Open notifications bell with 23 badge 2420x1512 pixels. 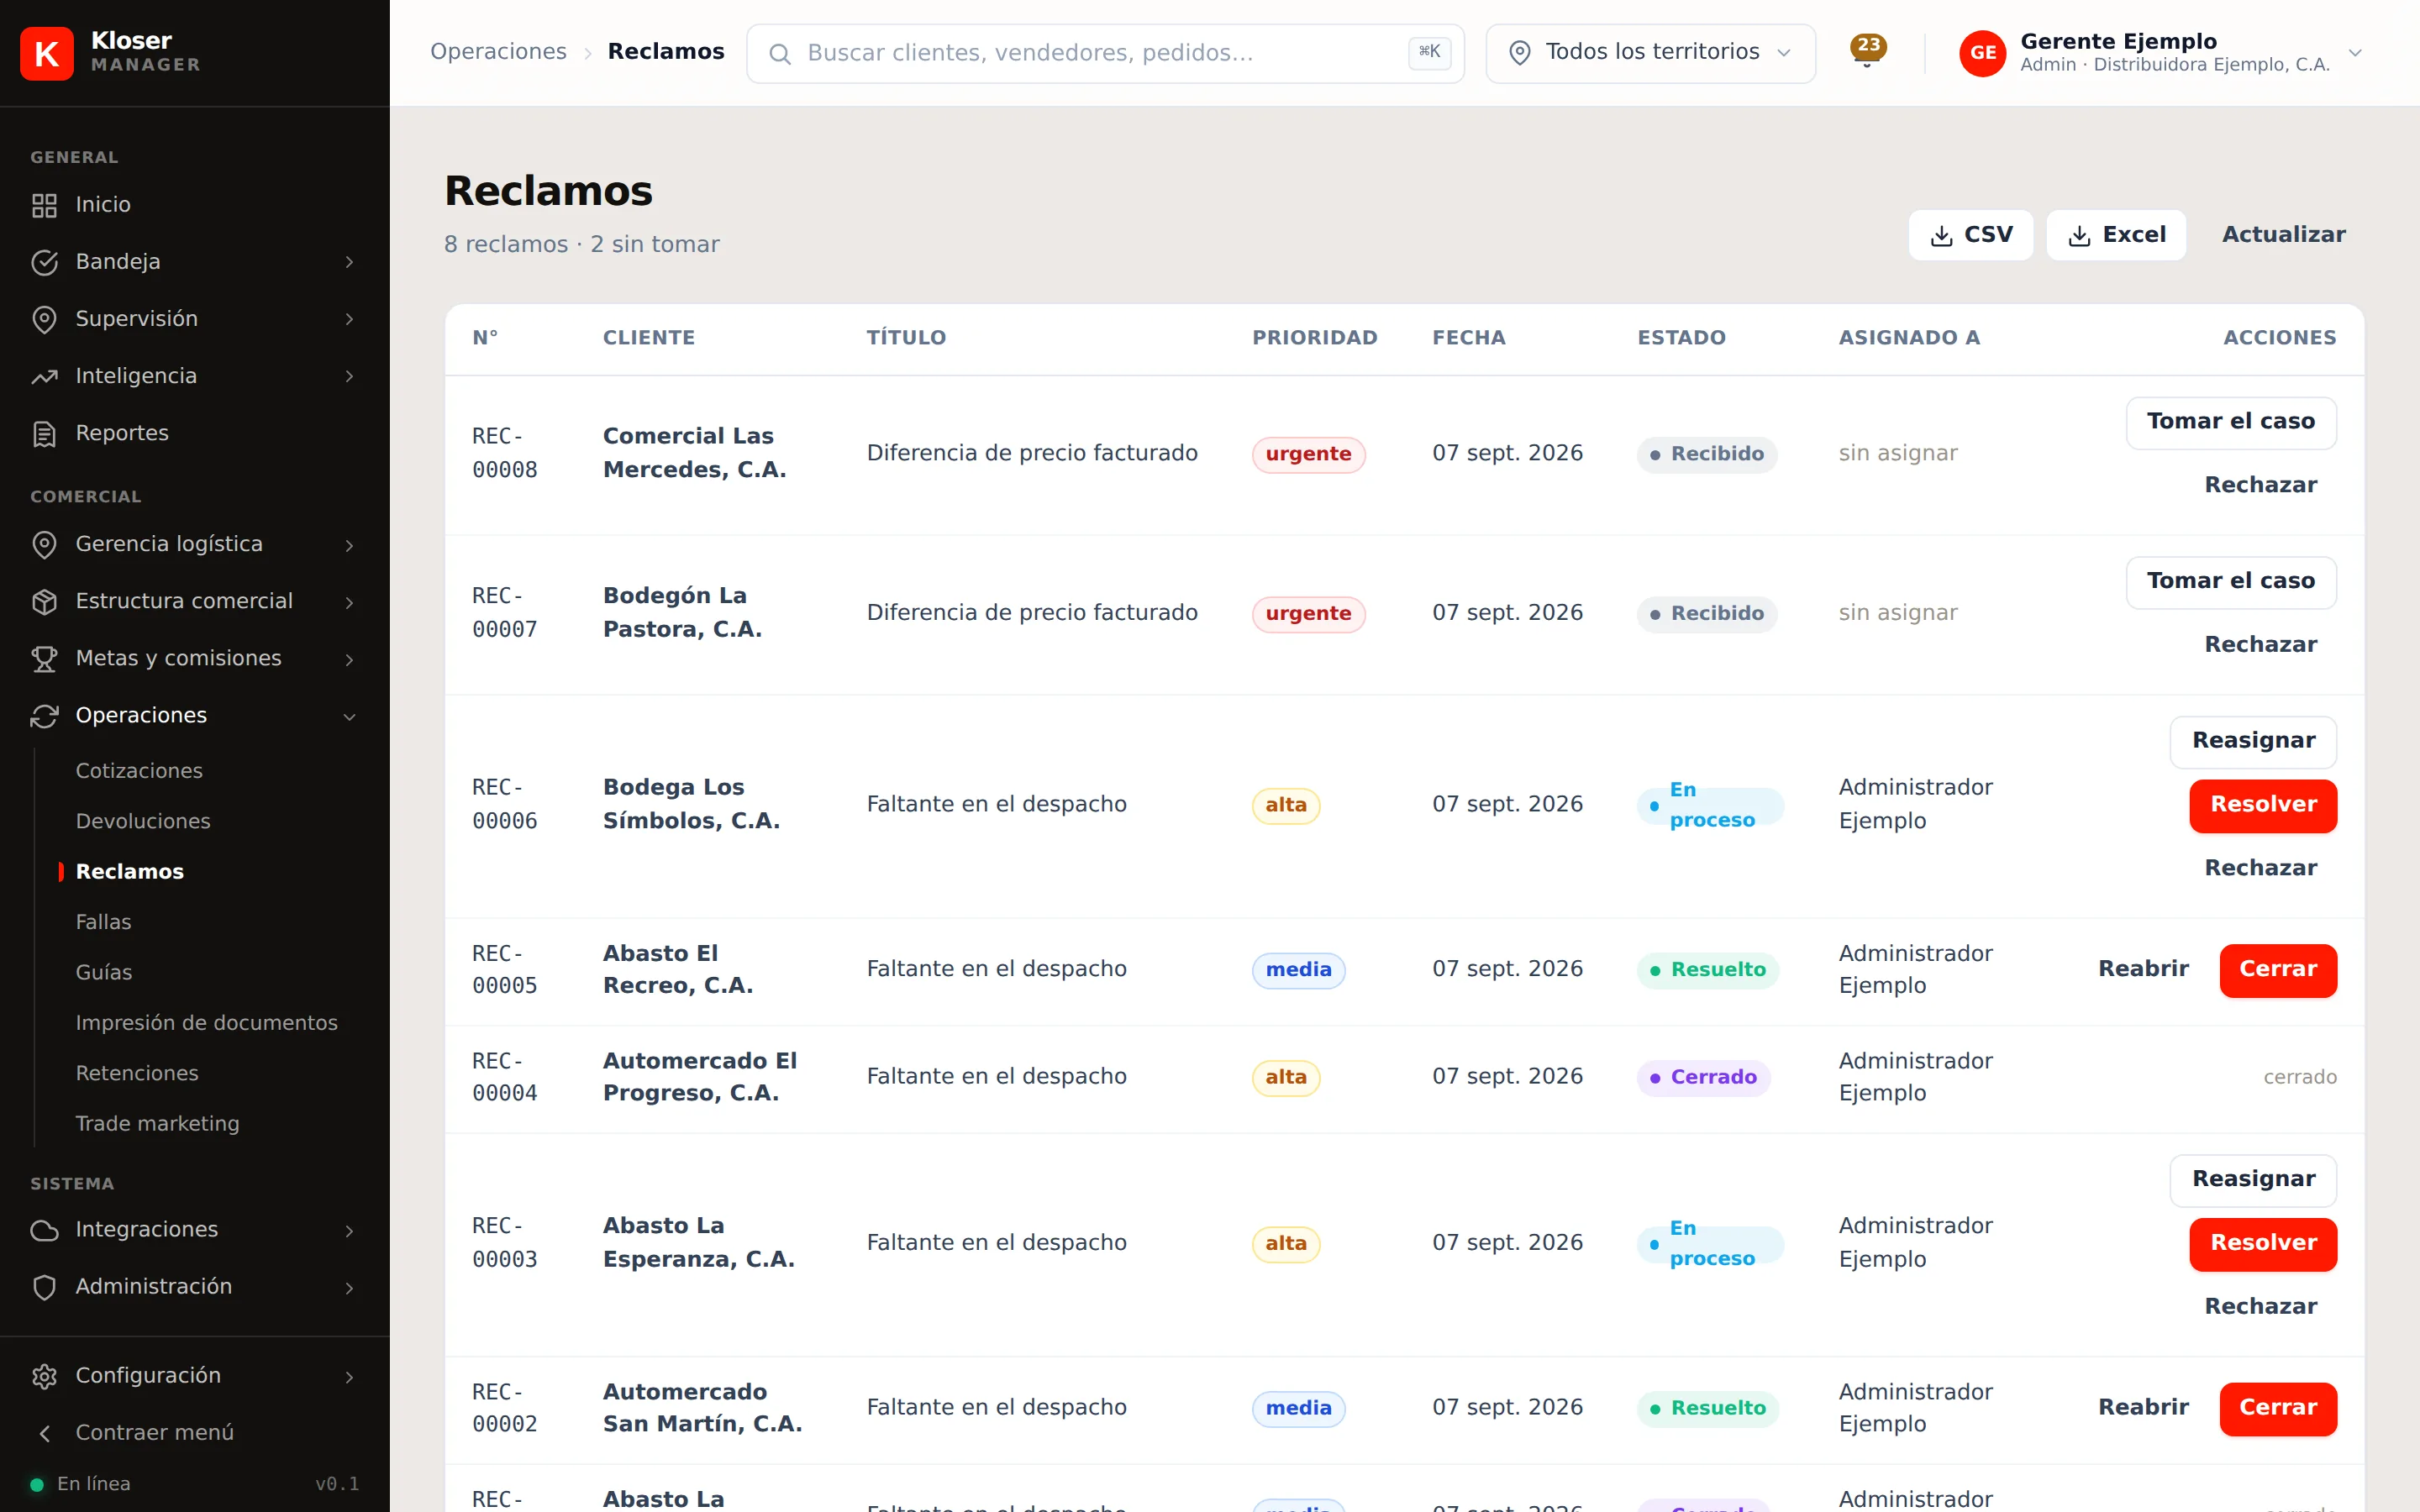tap(1867, 51)
